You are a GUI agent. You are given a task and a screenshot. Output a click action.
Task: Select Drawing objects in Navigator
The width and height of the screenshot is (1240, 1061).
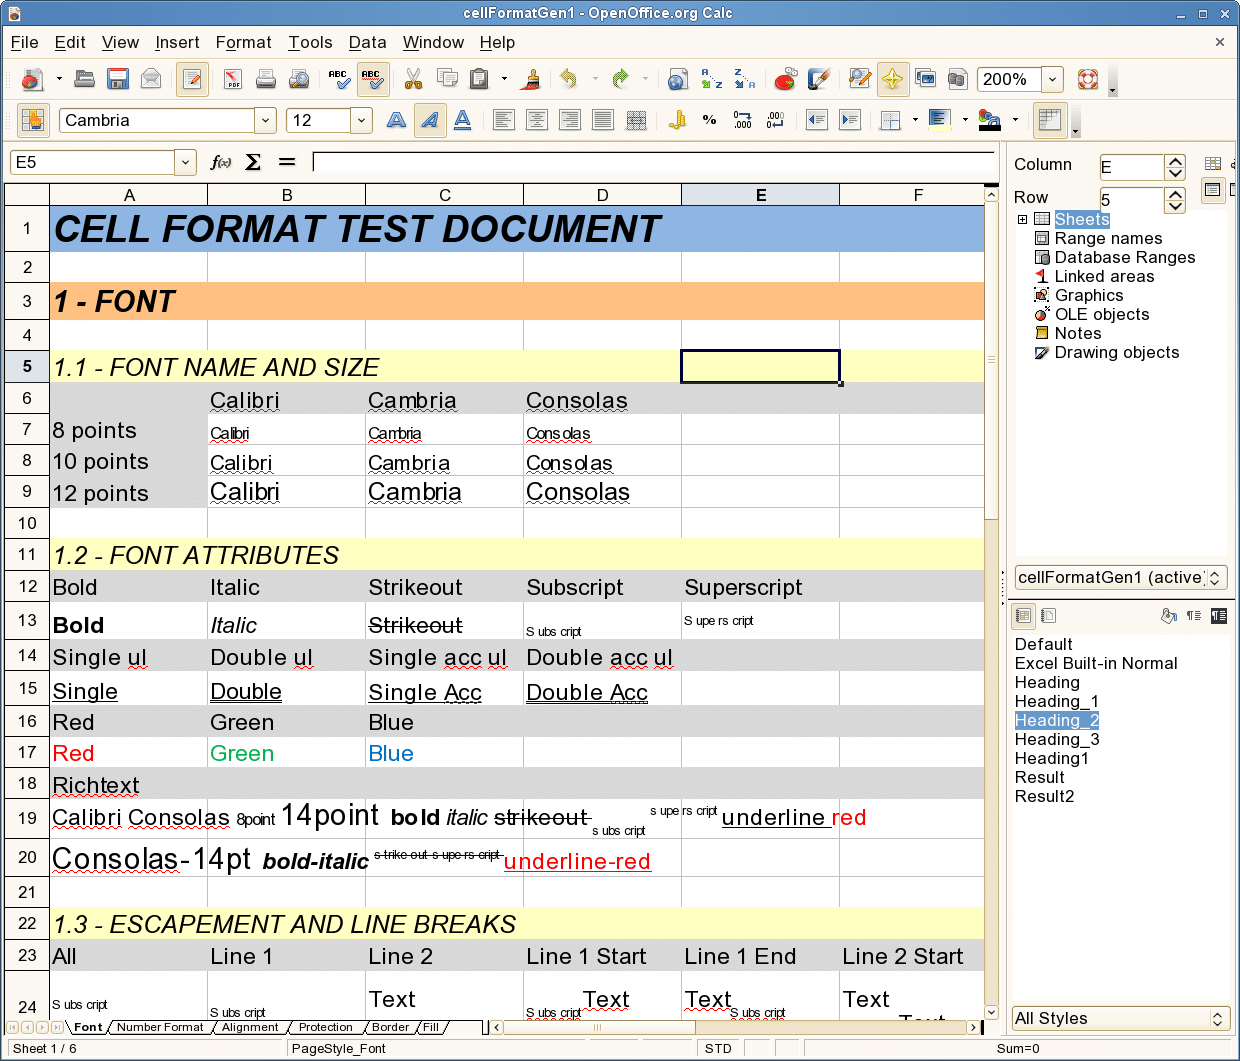click(x=1117, y=352)
